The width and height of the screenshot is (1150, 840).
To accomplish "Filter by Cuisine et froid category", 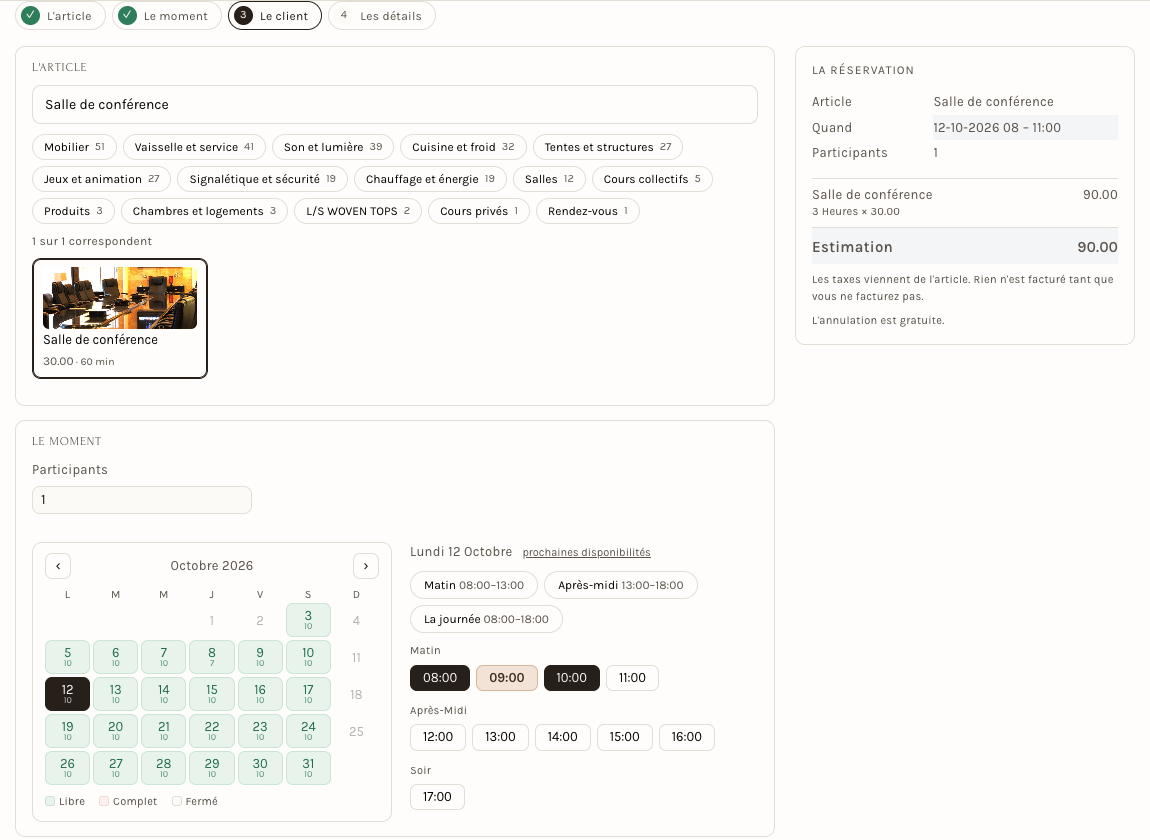I will (x=463, y=147).
